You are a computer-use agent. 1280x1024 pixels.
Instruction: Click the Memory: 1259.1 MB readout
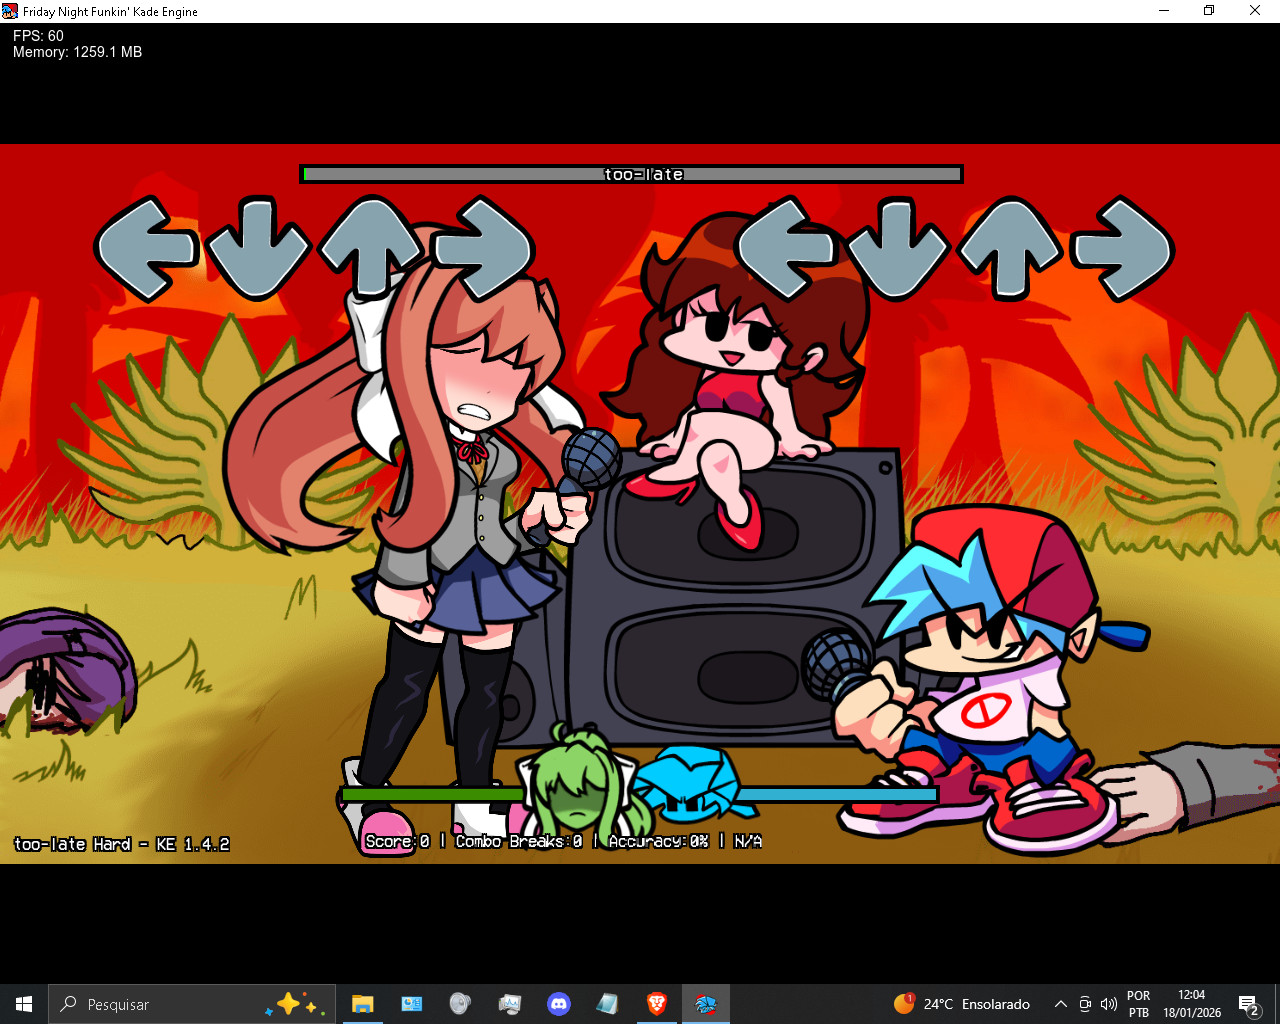pyautogui.click(x=77, y=52)
